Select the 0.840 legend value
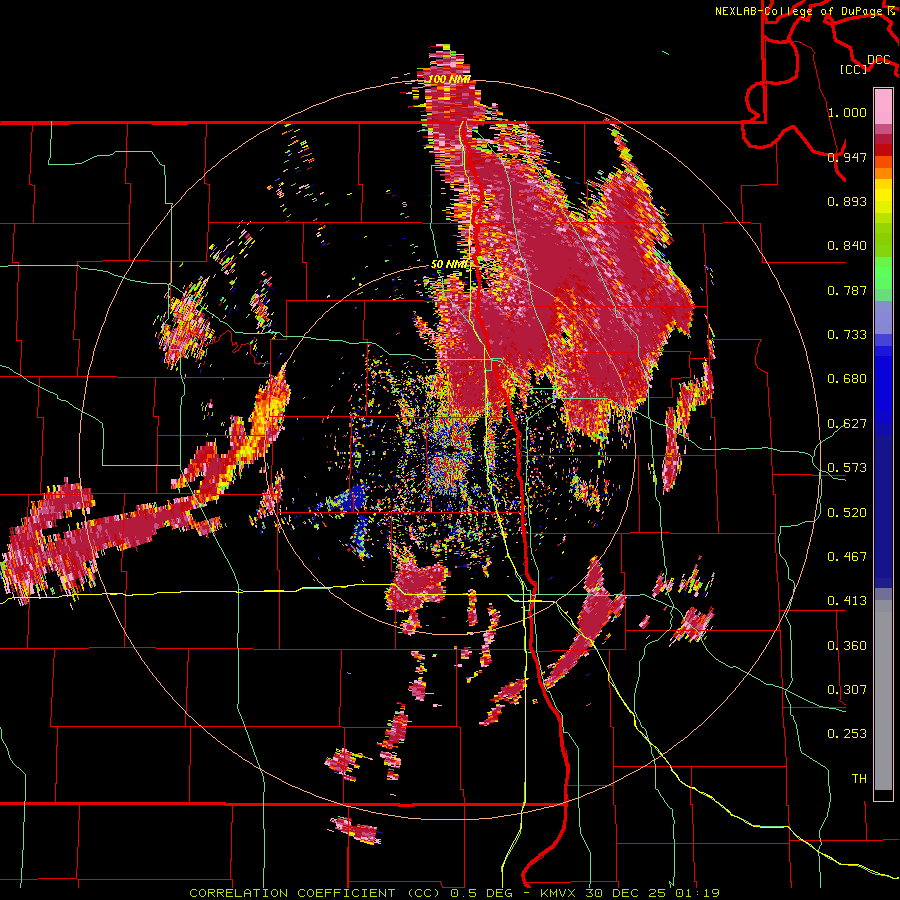The image size is (900, 900). tap(847, 246)
